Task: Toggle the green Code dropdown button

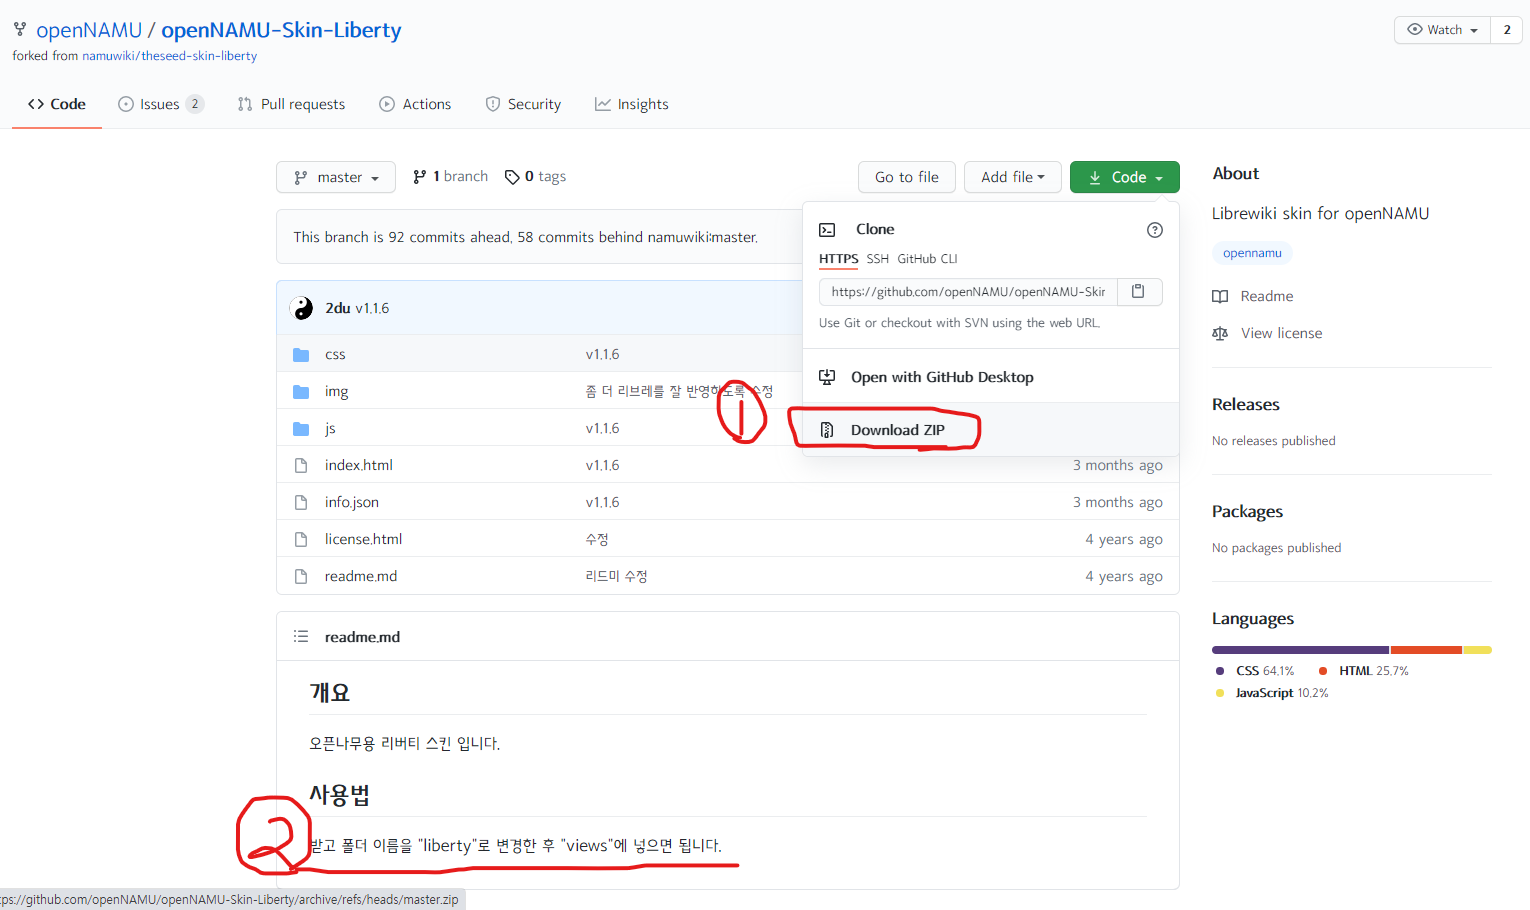Action: tap(1125, 177)
